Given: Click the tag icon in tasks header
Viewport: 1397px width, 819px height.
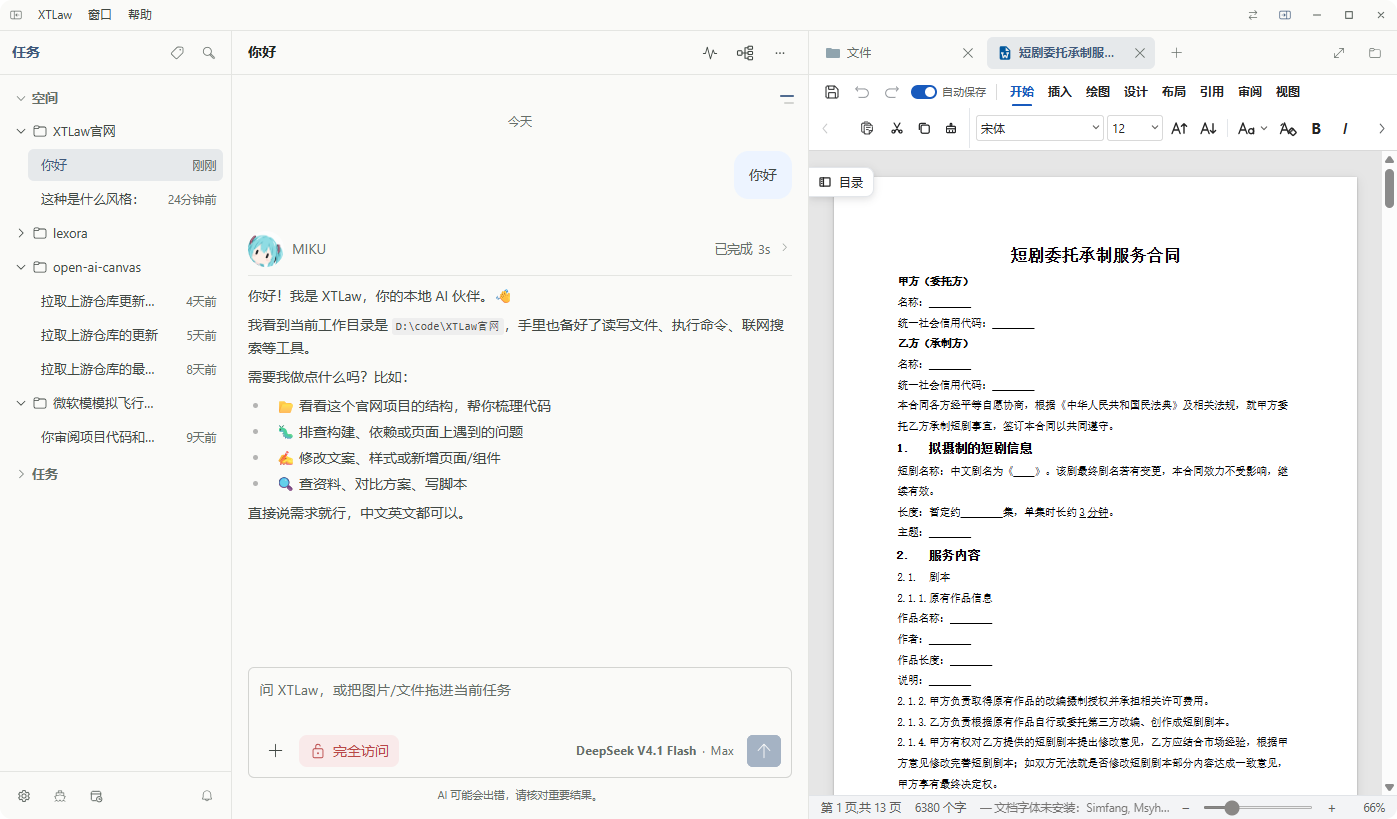Looking at the screenshot, I should [177, 52].
